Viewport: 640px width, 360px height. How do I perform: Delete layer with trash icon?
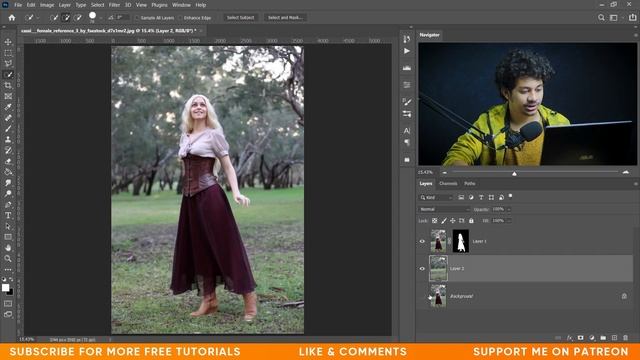(x=625, y=338)
